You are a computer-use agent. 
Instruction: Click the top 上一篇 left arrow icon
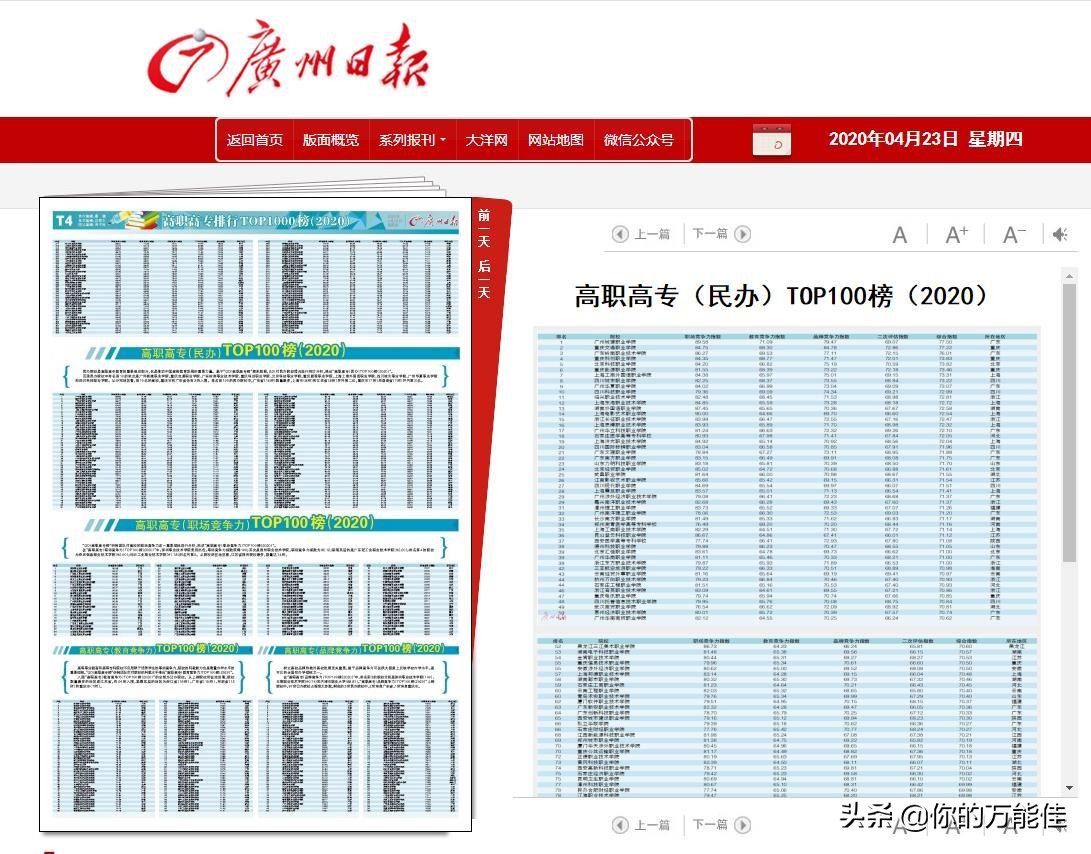pyautogui.click(x=620, y=234)
